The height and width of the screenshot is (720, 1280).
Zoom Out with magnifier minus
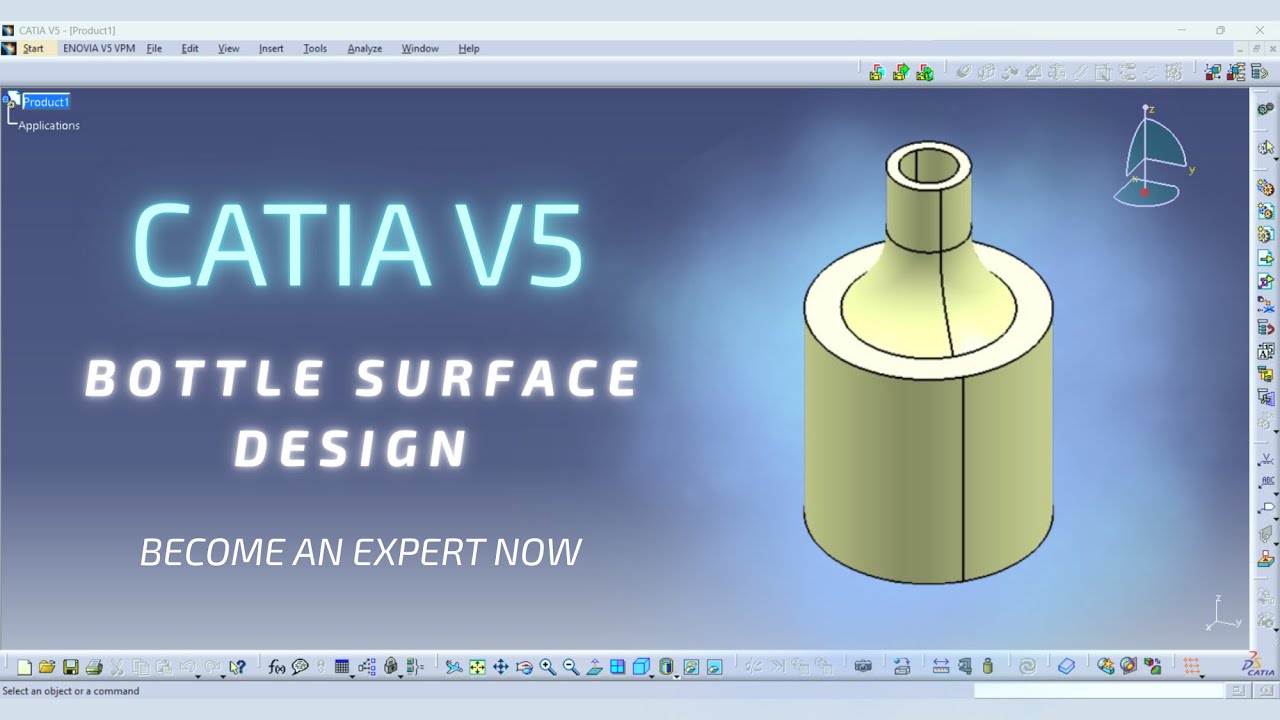tap(571, 667)
